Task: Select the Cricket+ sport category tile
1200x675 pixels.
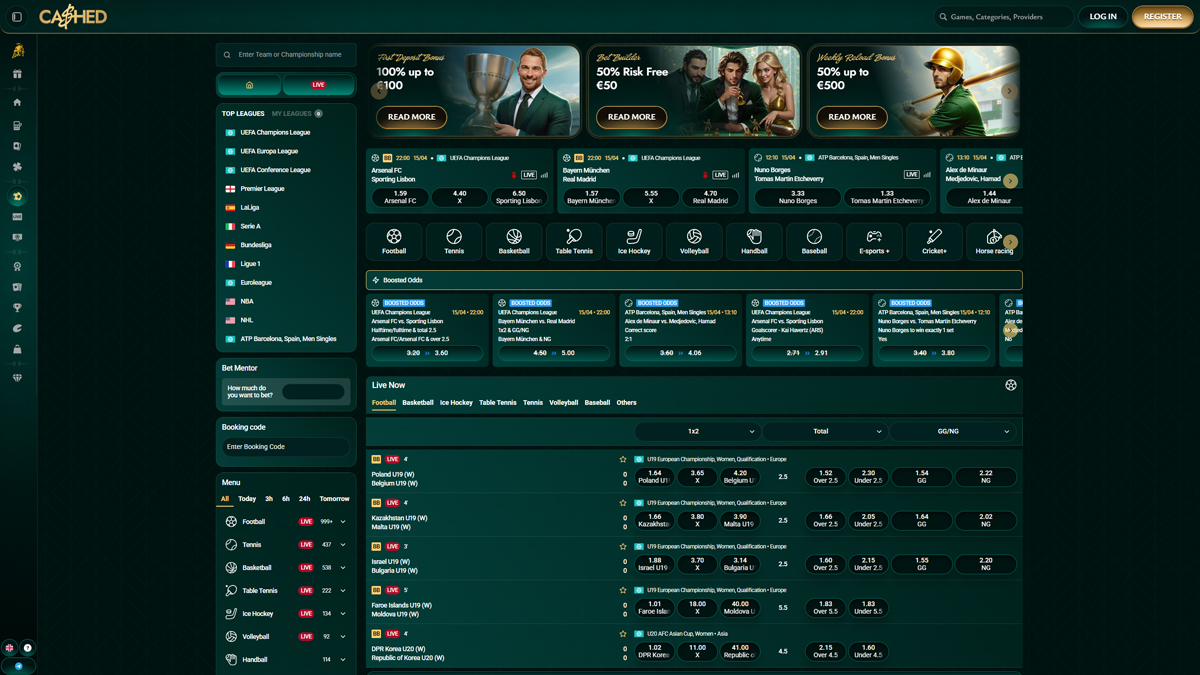Action: point(934,241)
